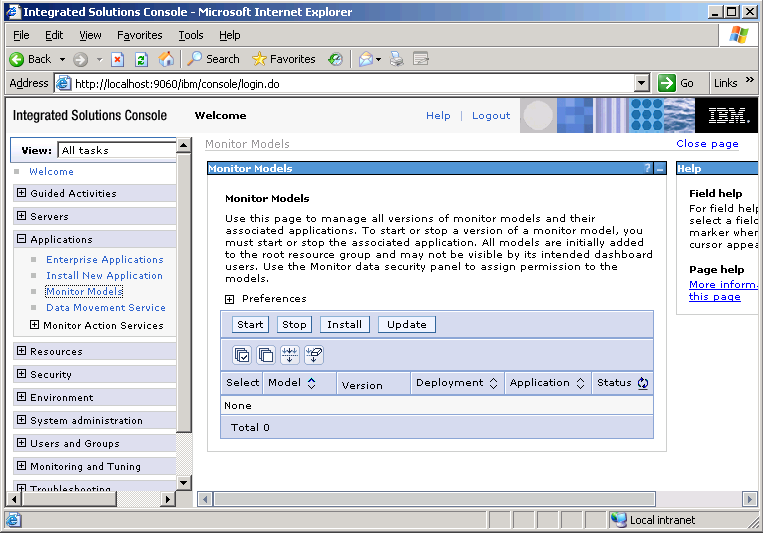
Task: Open the History toolbar icon
Action: click(x=335, y=59)
